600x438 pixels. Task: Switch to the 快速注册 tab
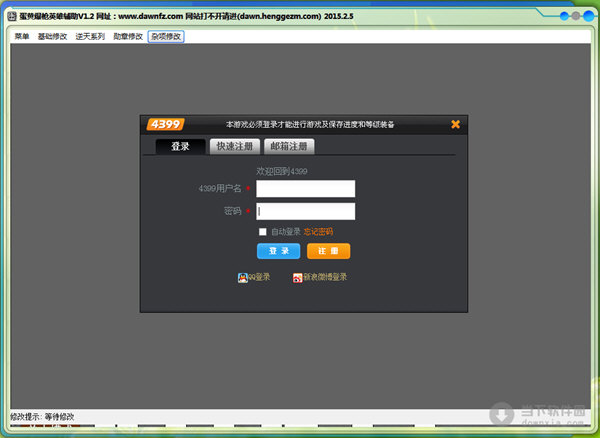[235, 146]
